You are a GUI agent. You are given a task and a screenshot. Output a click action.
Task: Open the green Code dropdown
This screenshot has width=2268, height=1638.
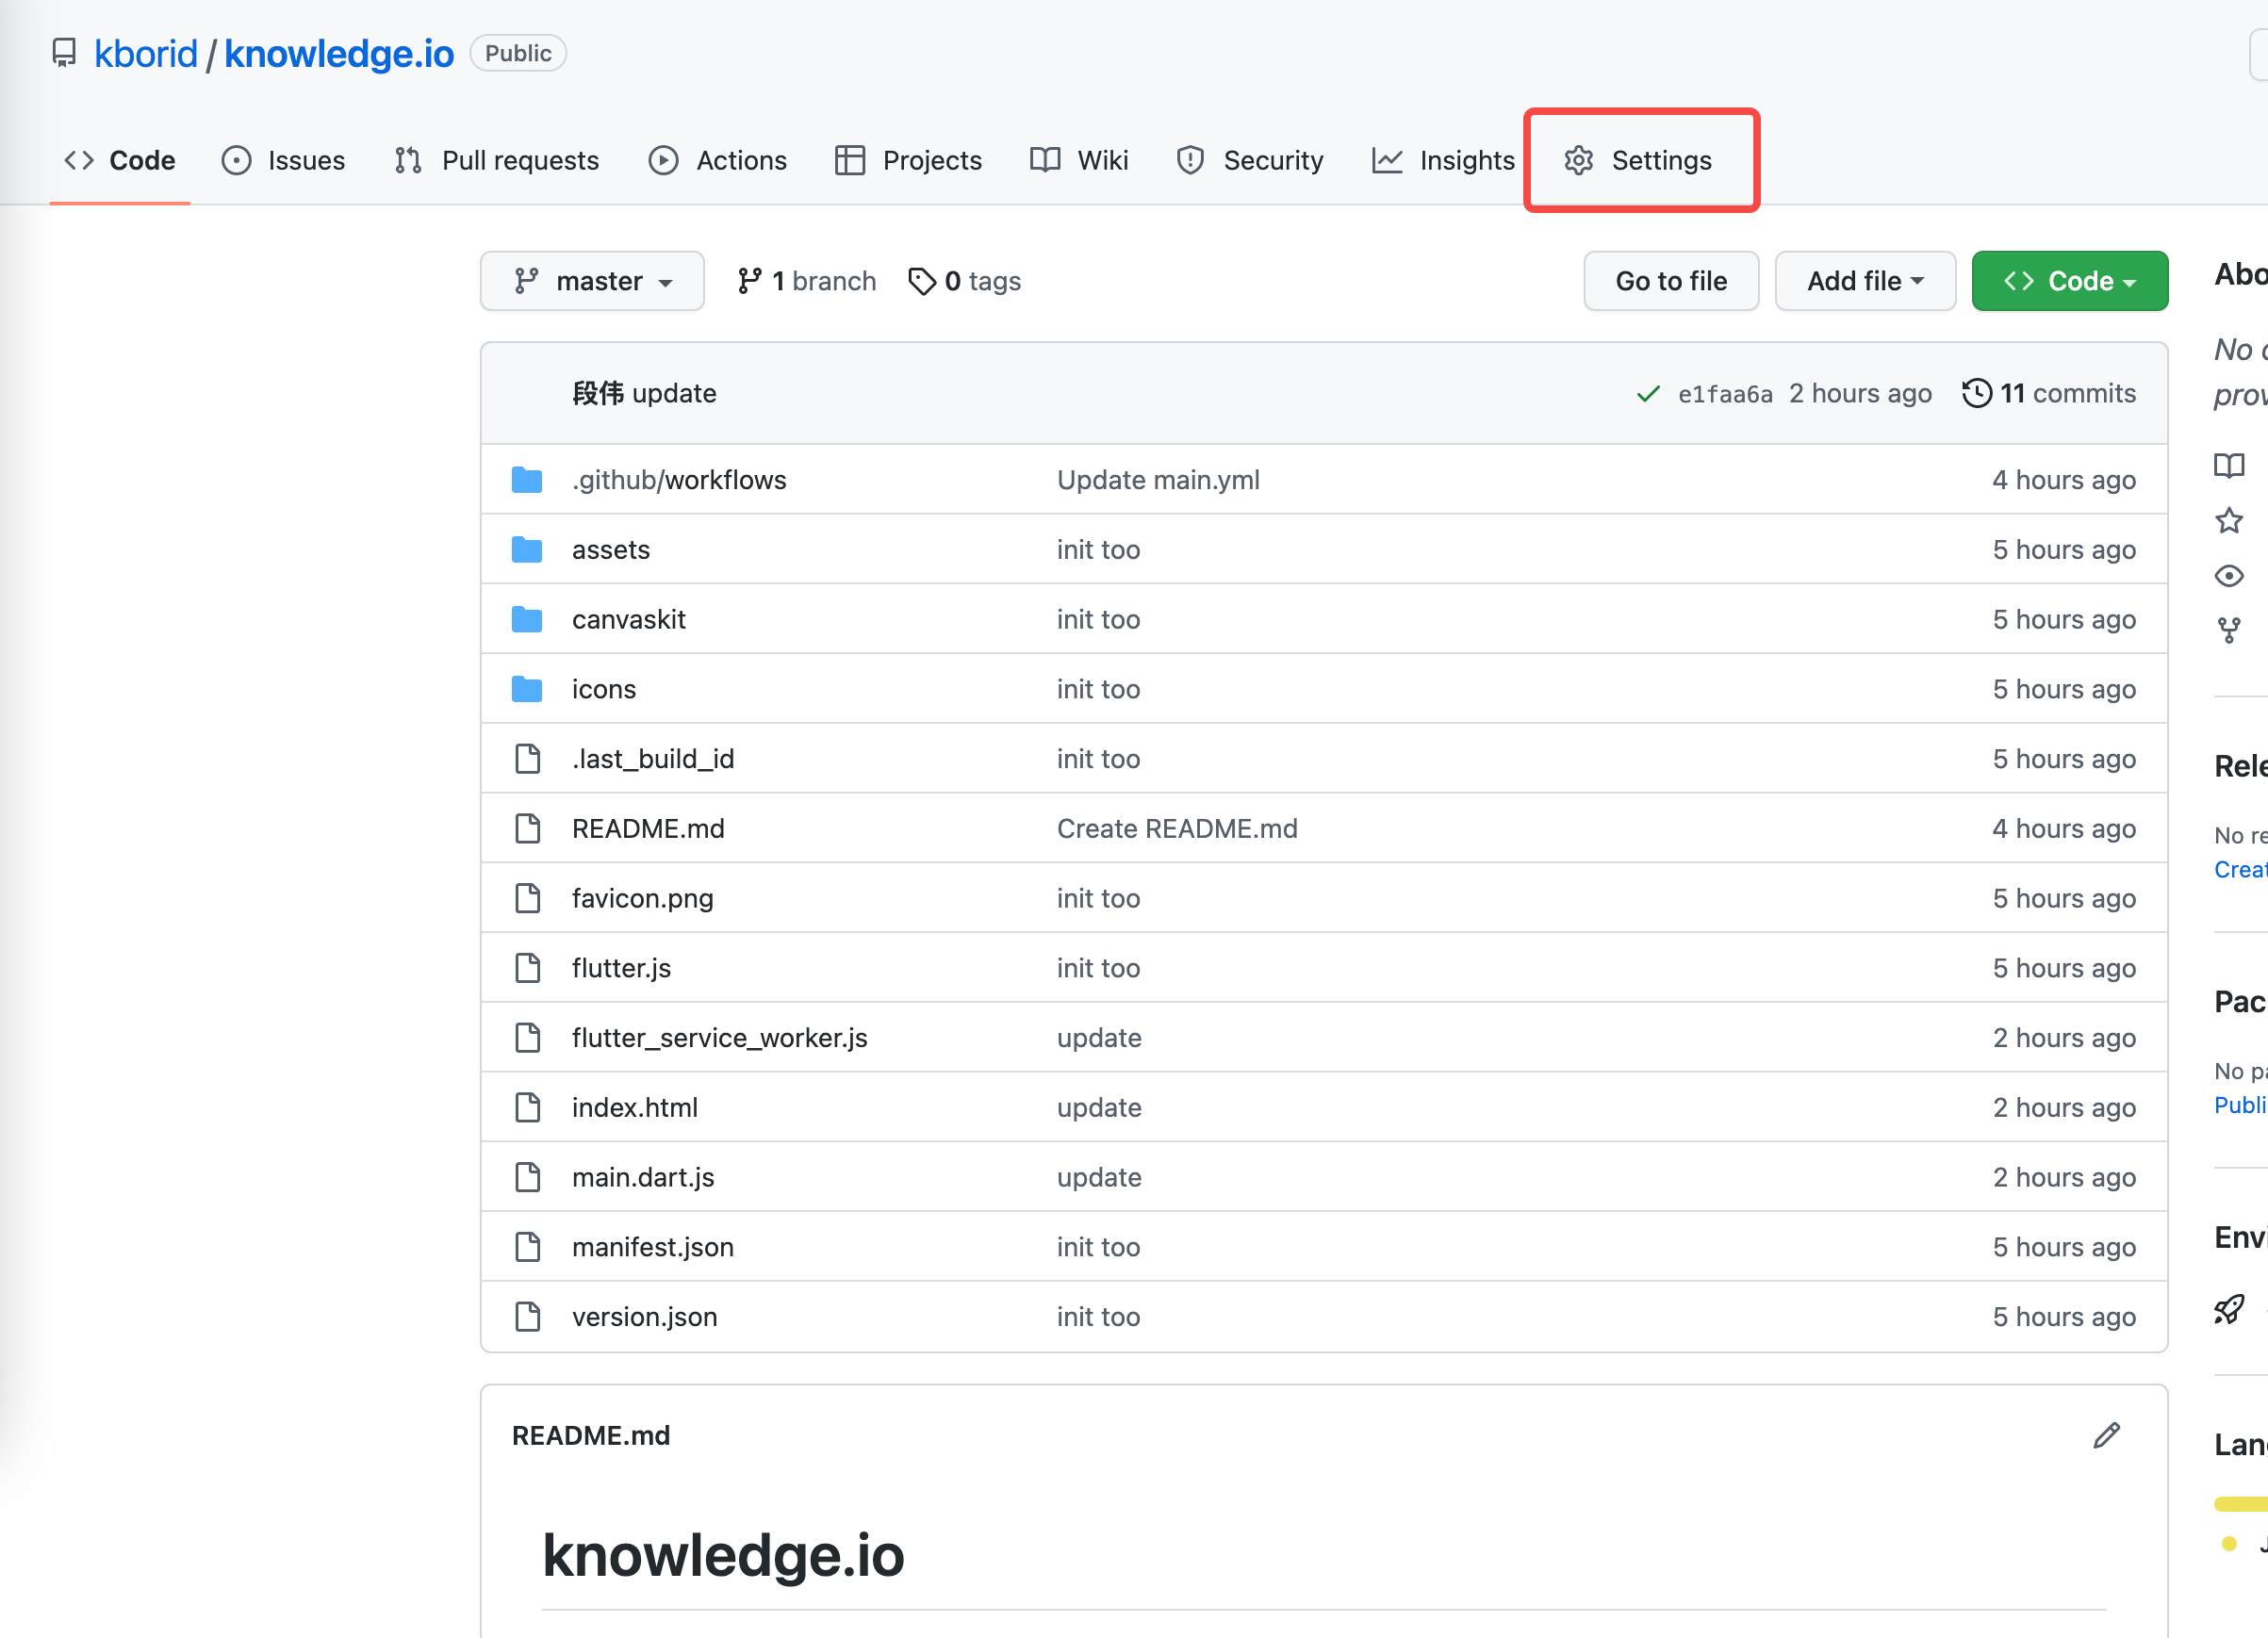coord(2069,281)
